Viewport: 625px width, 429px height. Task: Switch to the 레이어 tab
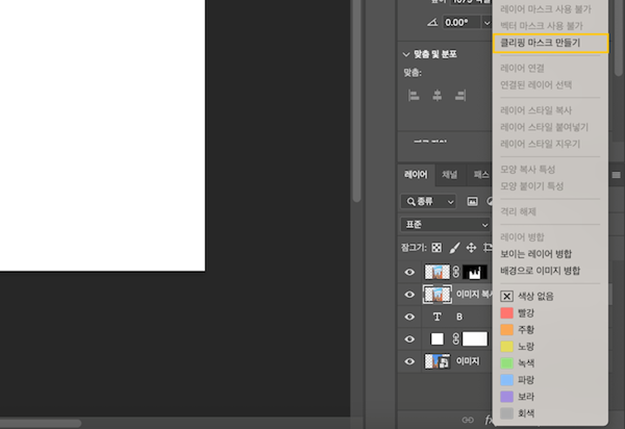416,175
